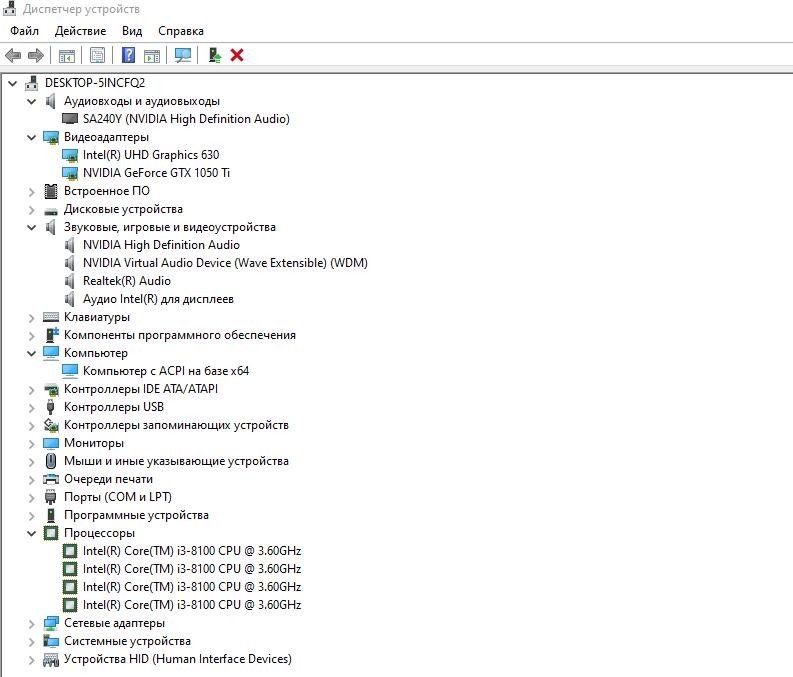
Task: Select the Realtek(R) Audio device
Action: [x=127, y=281]
